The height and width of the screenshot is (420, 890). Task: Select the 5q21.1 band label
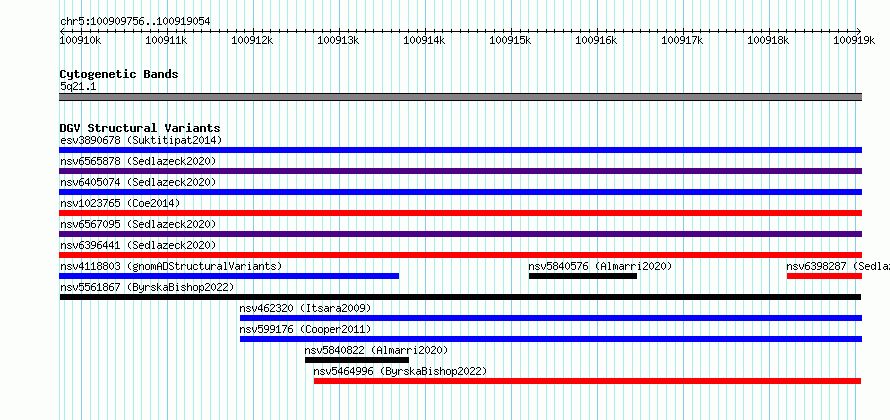78,86
